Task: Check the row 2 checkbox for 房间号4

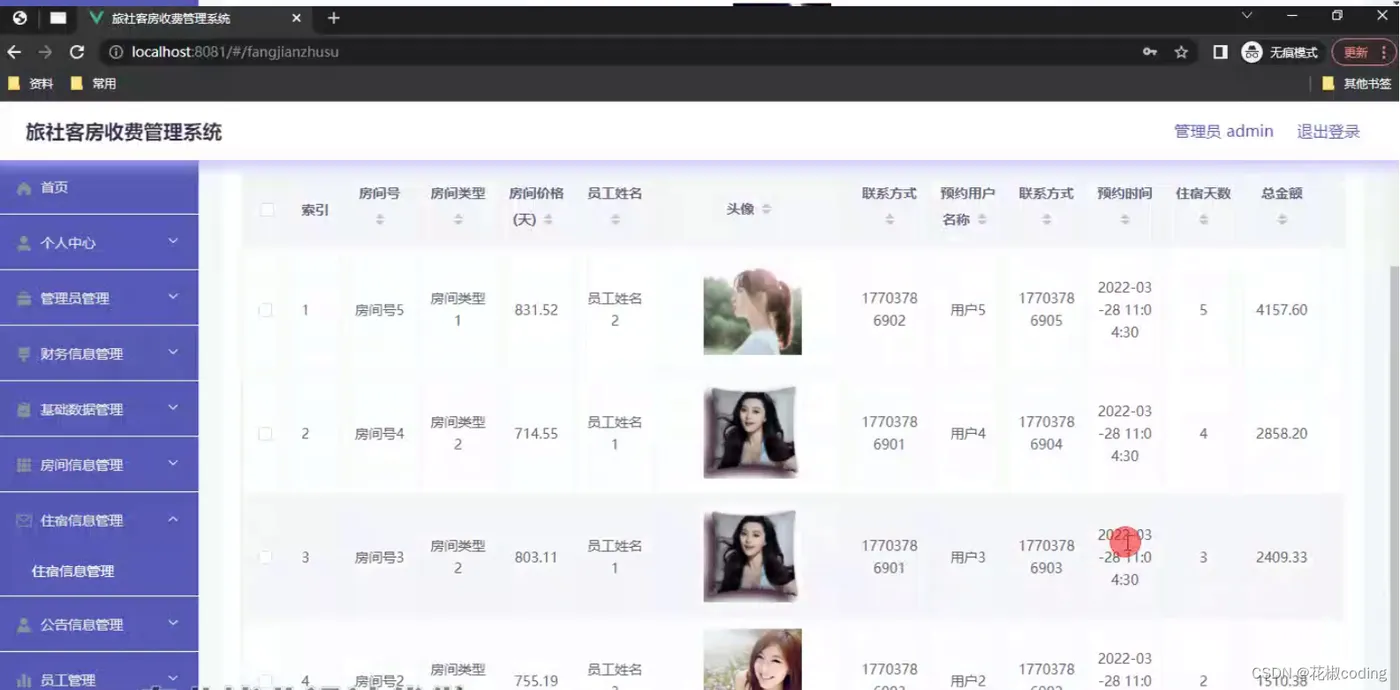Action: (265, 434)
